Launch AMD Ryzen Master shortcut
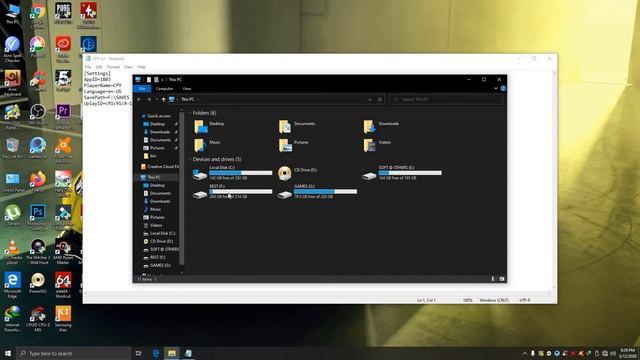640x360 pixels. pyautogui.click(x=63, y=252)
